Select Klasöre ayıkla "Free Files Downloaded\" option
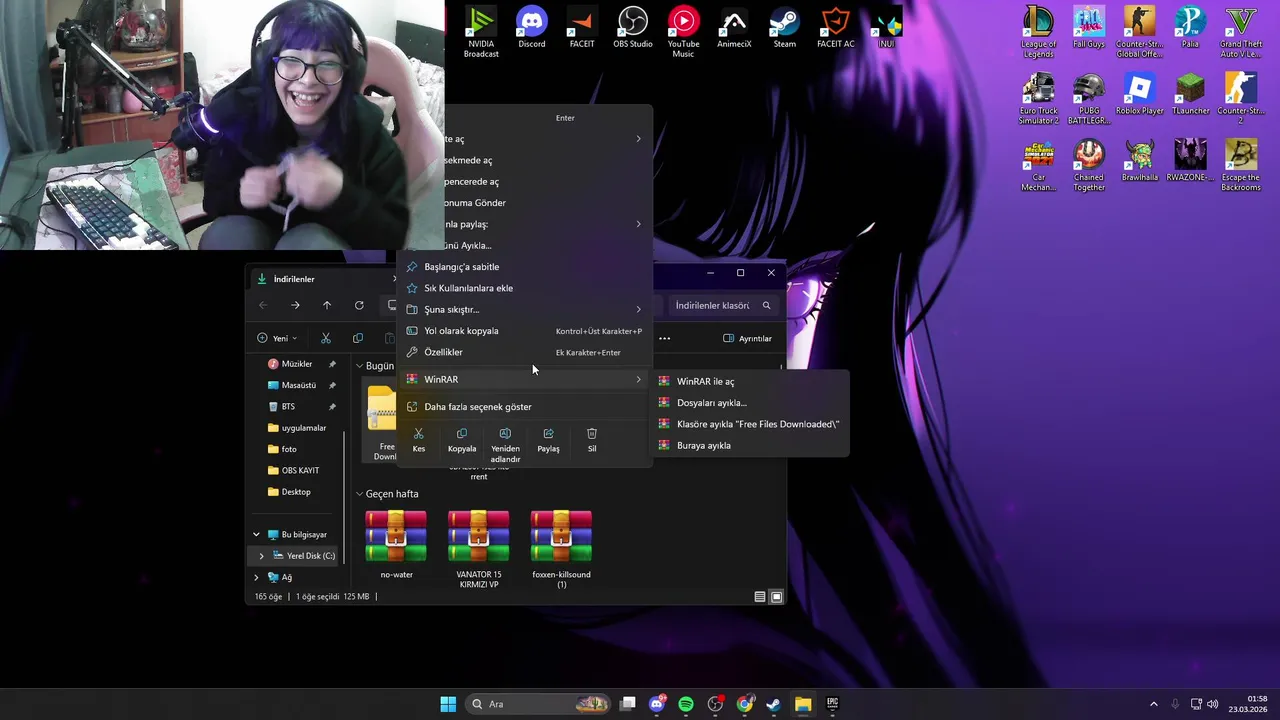This screenshot has height=720, width=1280. 750,424
